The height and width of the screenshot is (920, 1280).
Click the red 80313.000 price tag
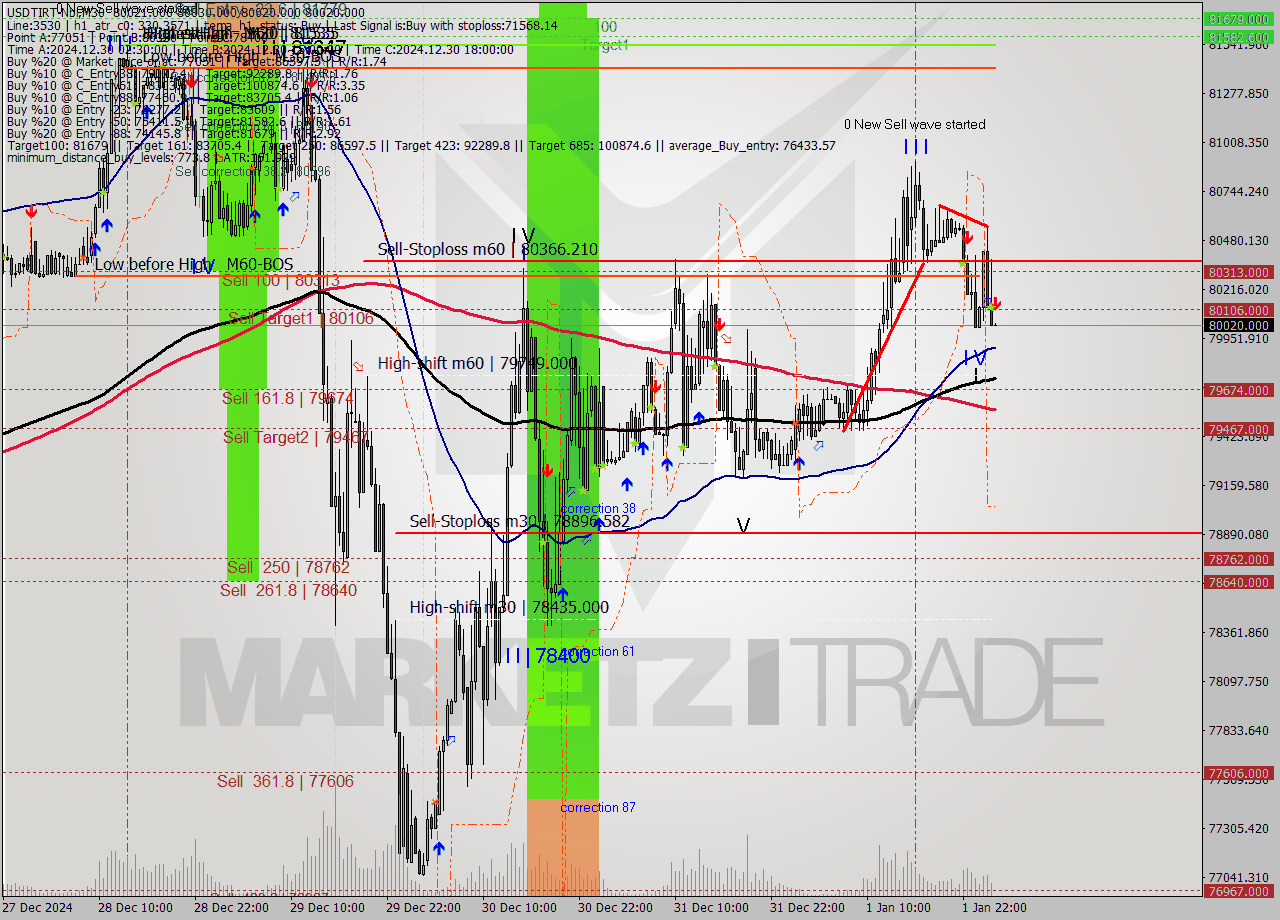click(x=1240, y=271)
